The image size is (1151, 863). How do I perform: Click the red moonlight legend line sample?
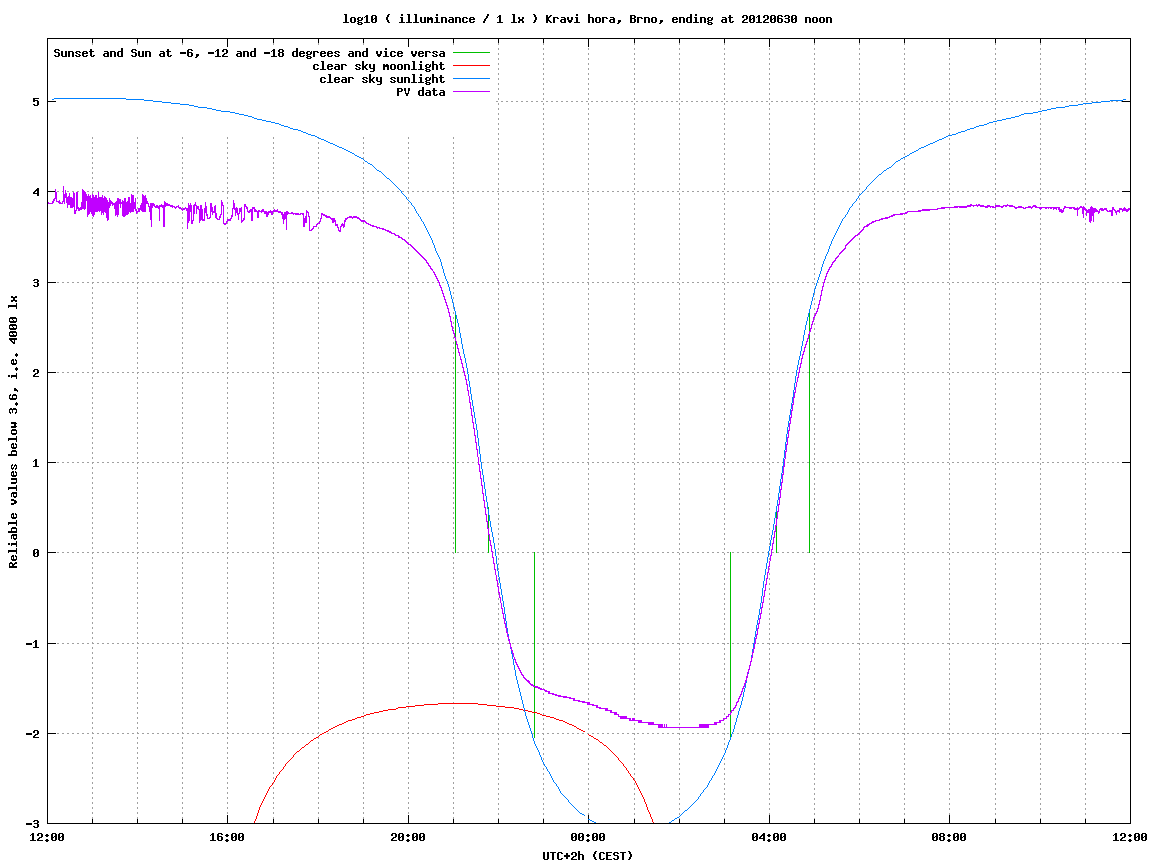pyautogui.click(x=471, y=66)
